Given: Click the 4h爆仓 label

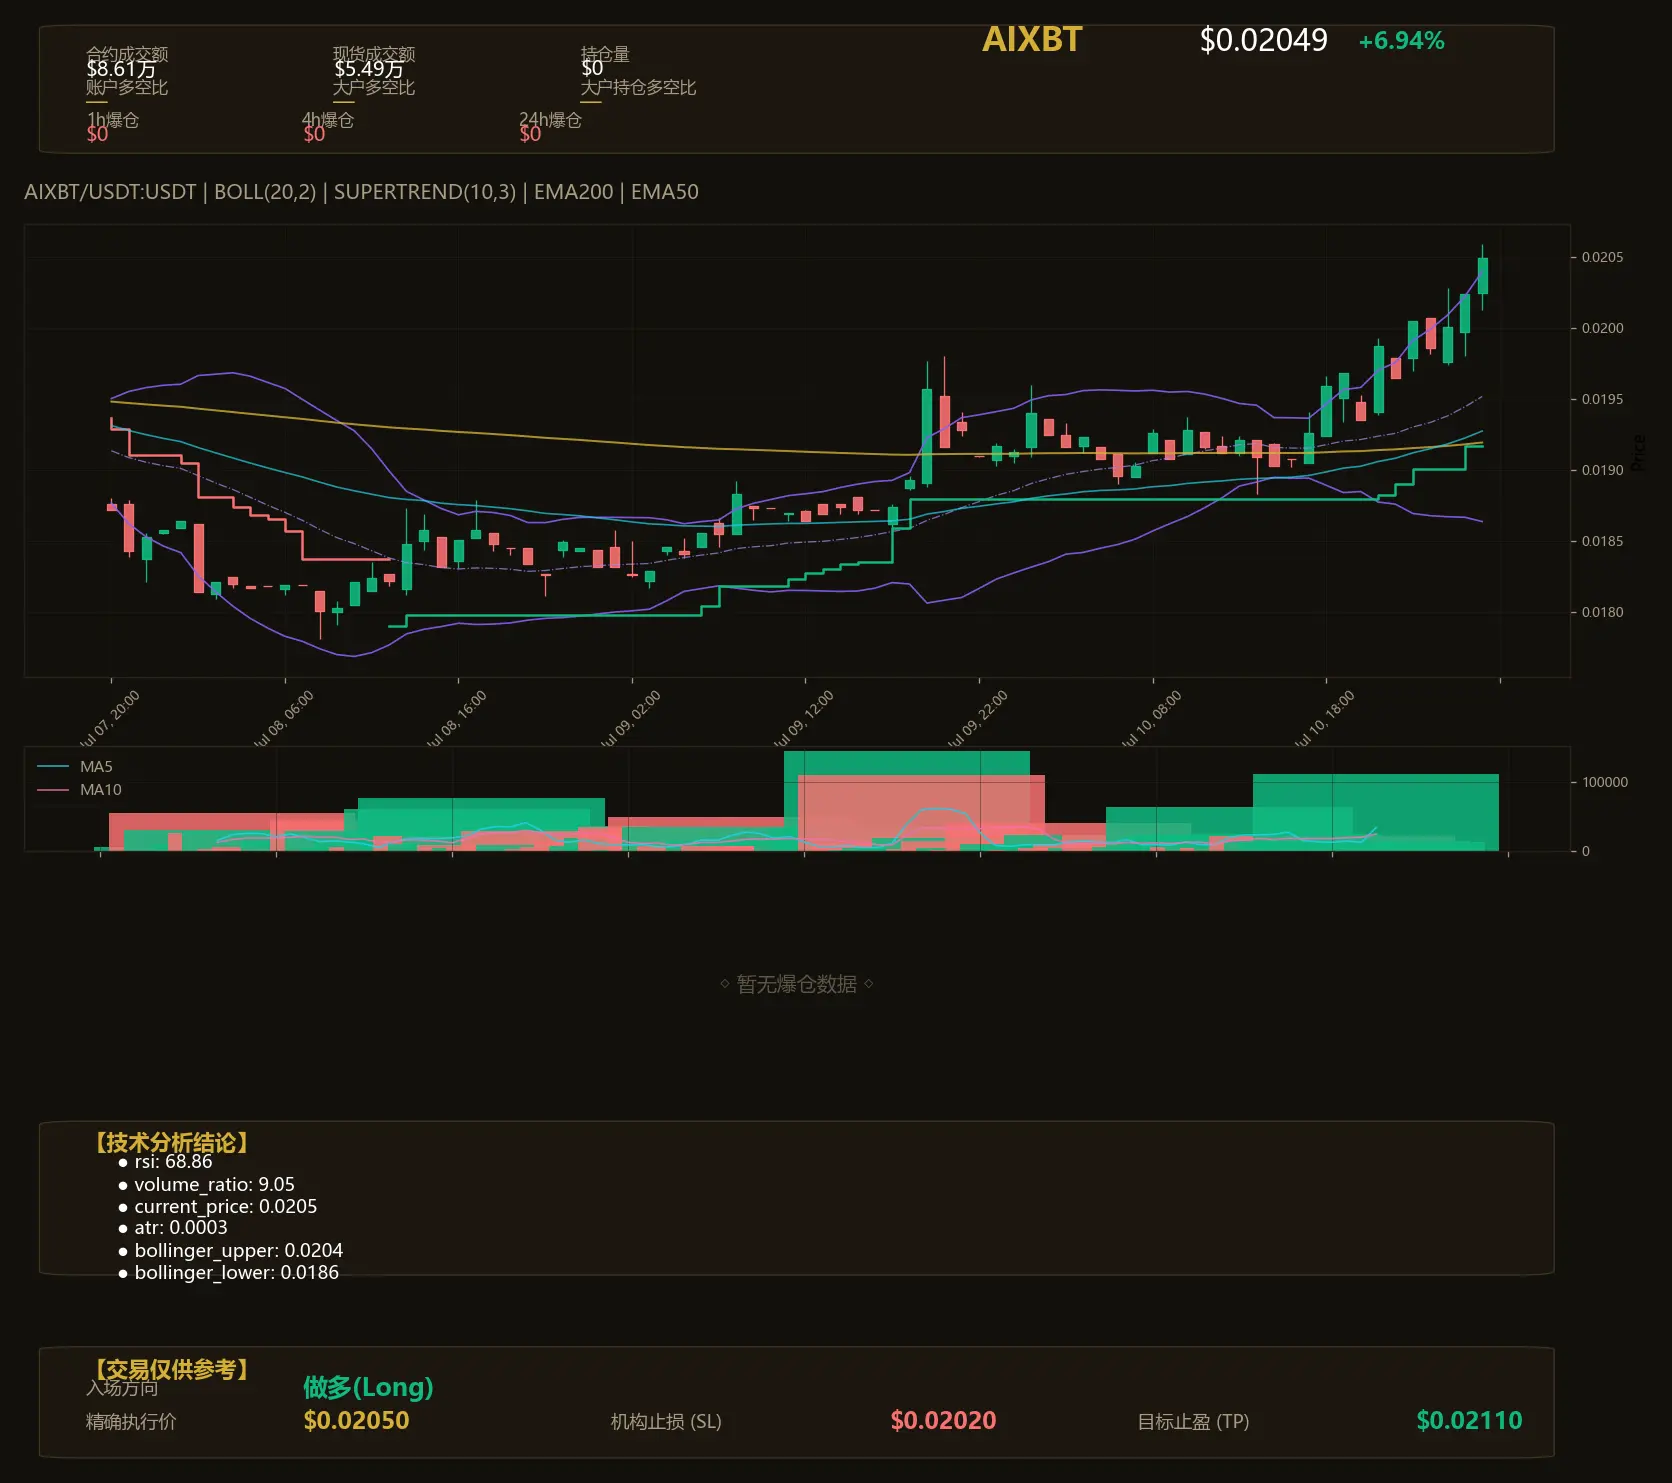Looking at the screenshot, I should click(x=328, y=120).
